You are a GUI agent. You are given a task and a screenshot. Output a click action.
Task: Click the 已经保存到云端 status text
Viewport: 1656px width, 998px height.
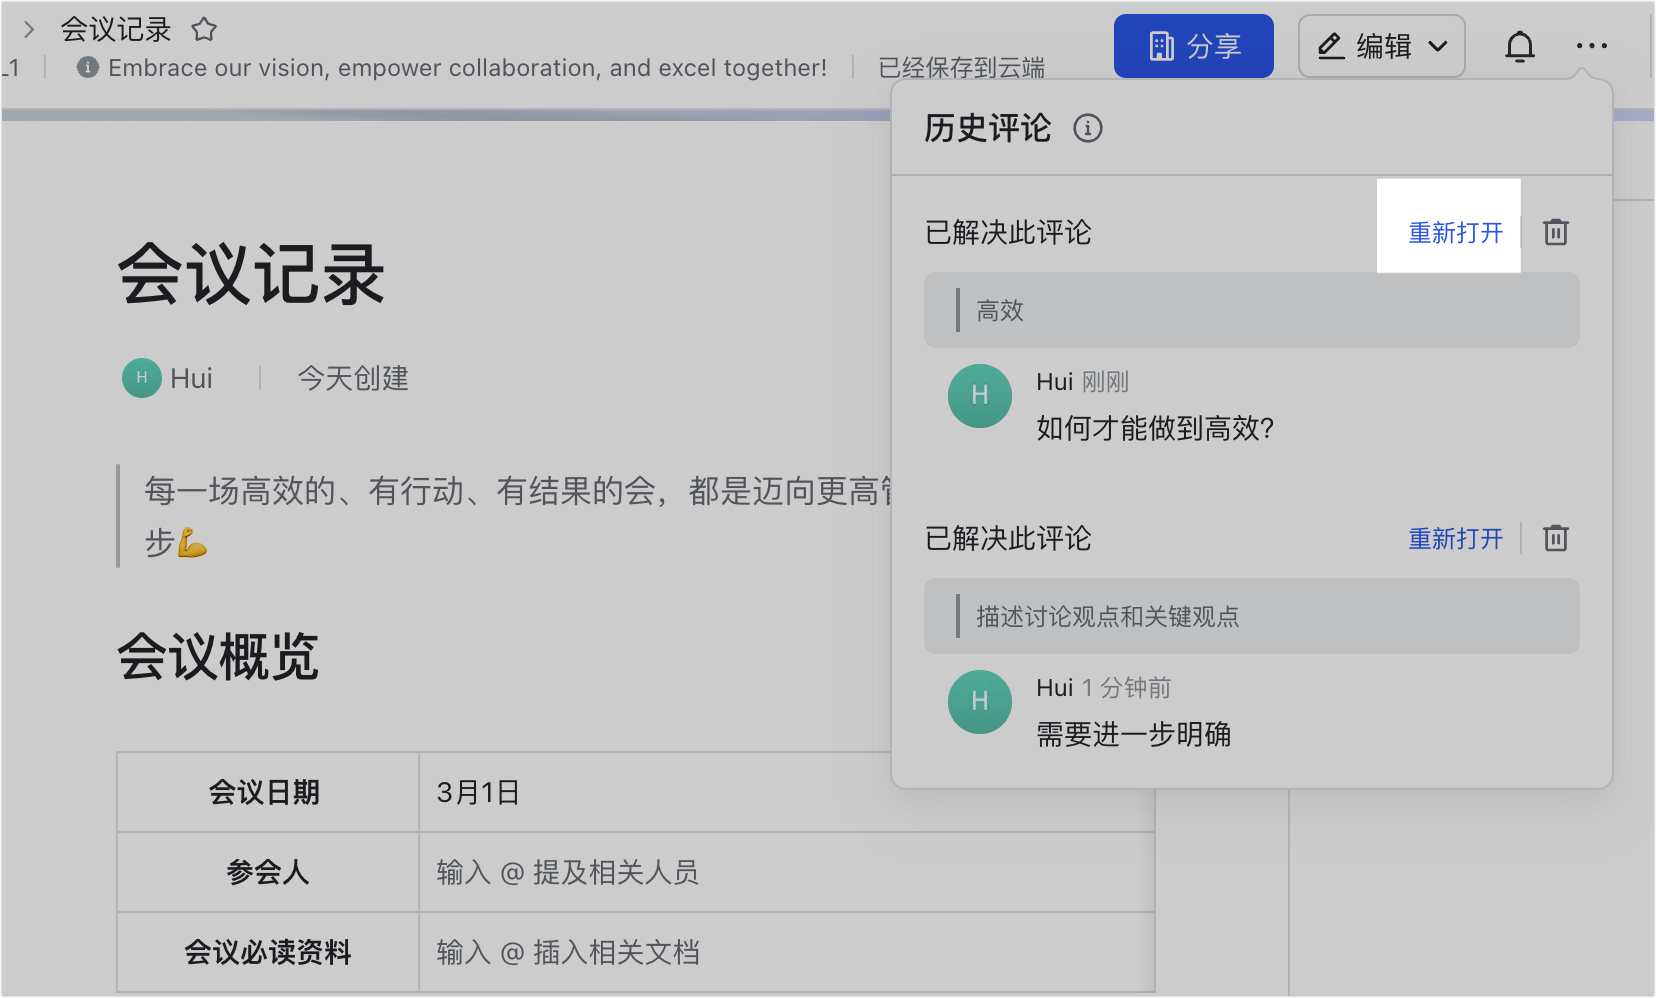click(x=961, y=68)
